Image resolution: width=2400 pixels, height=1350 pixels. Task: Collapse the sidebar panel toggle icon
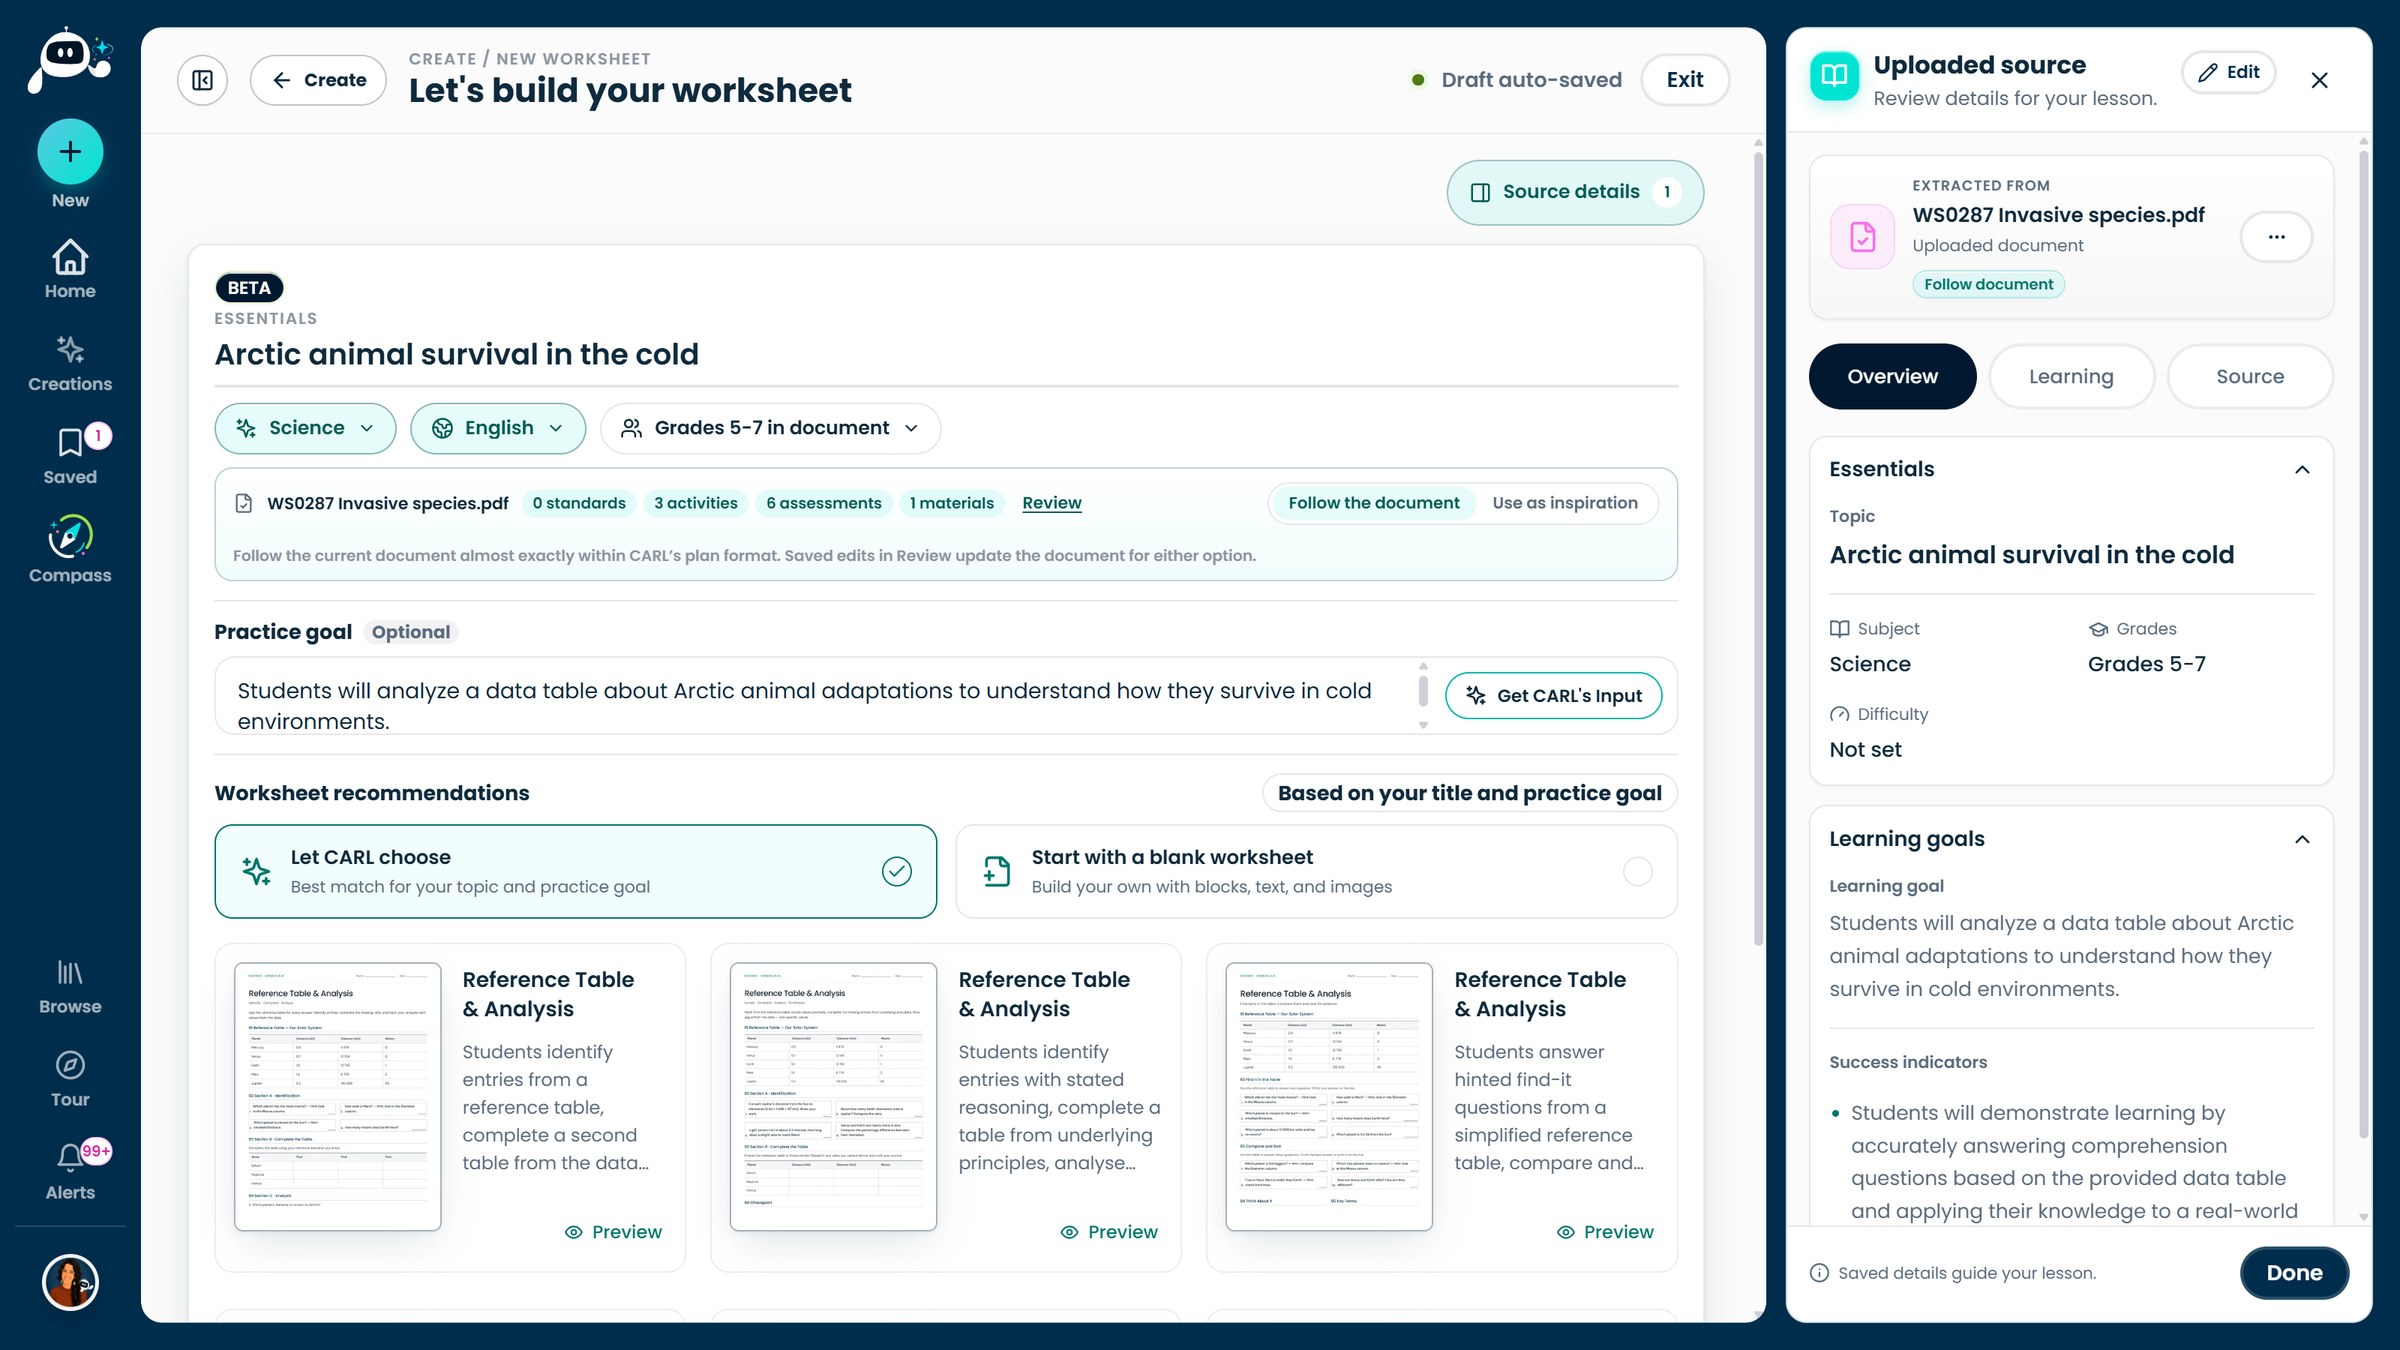coord(202,80)
